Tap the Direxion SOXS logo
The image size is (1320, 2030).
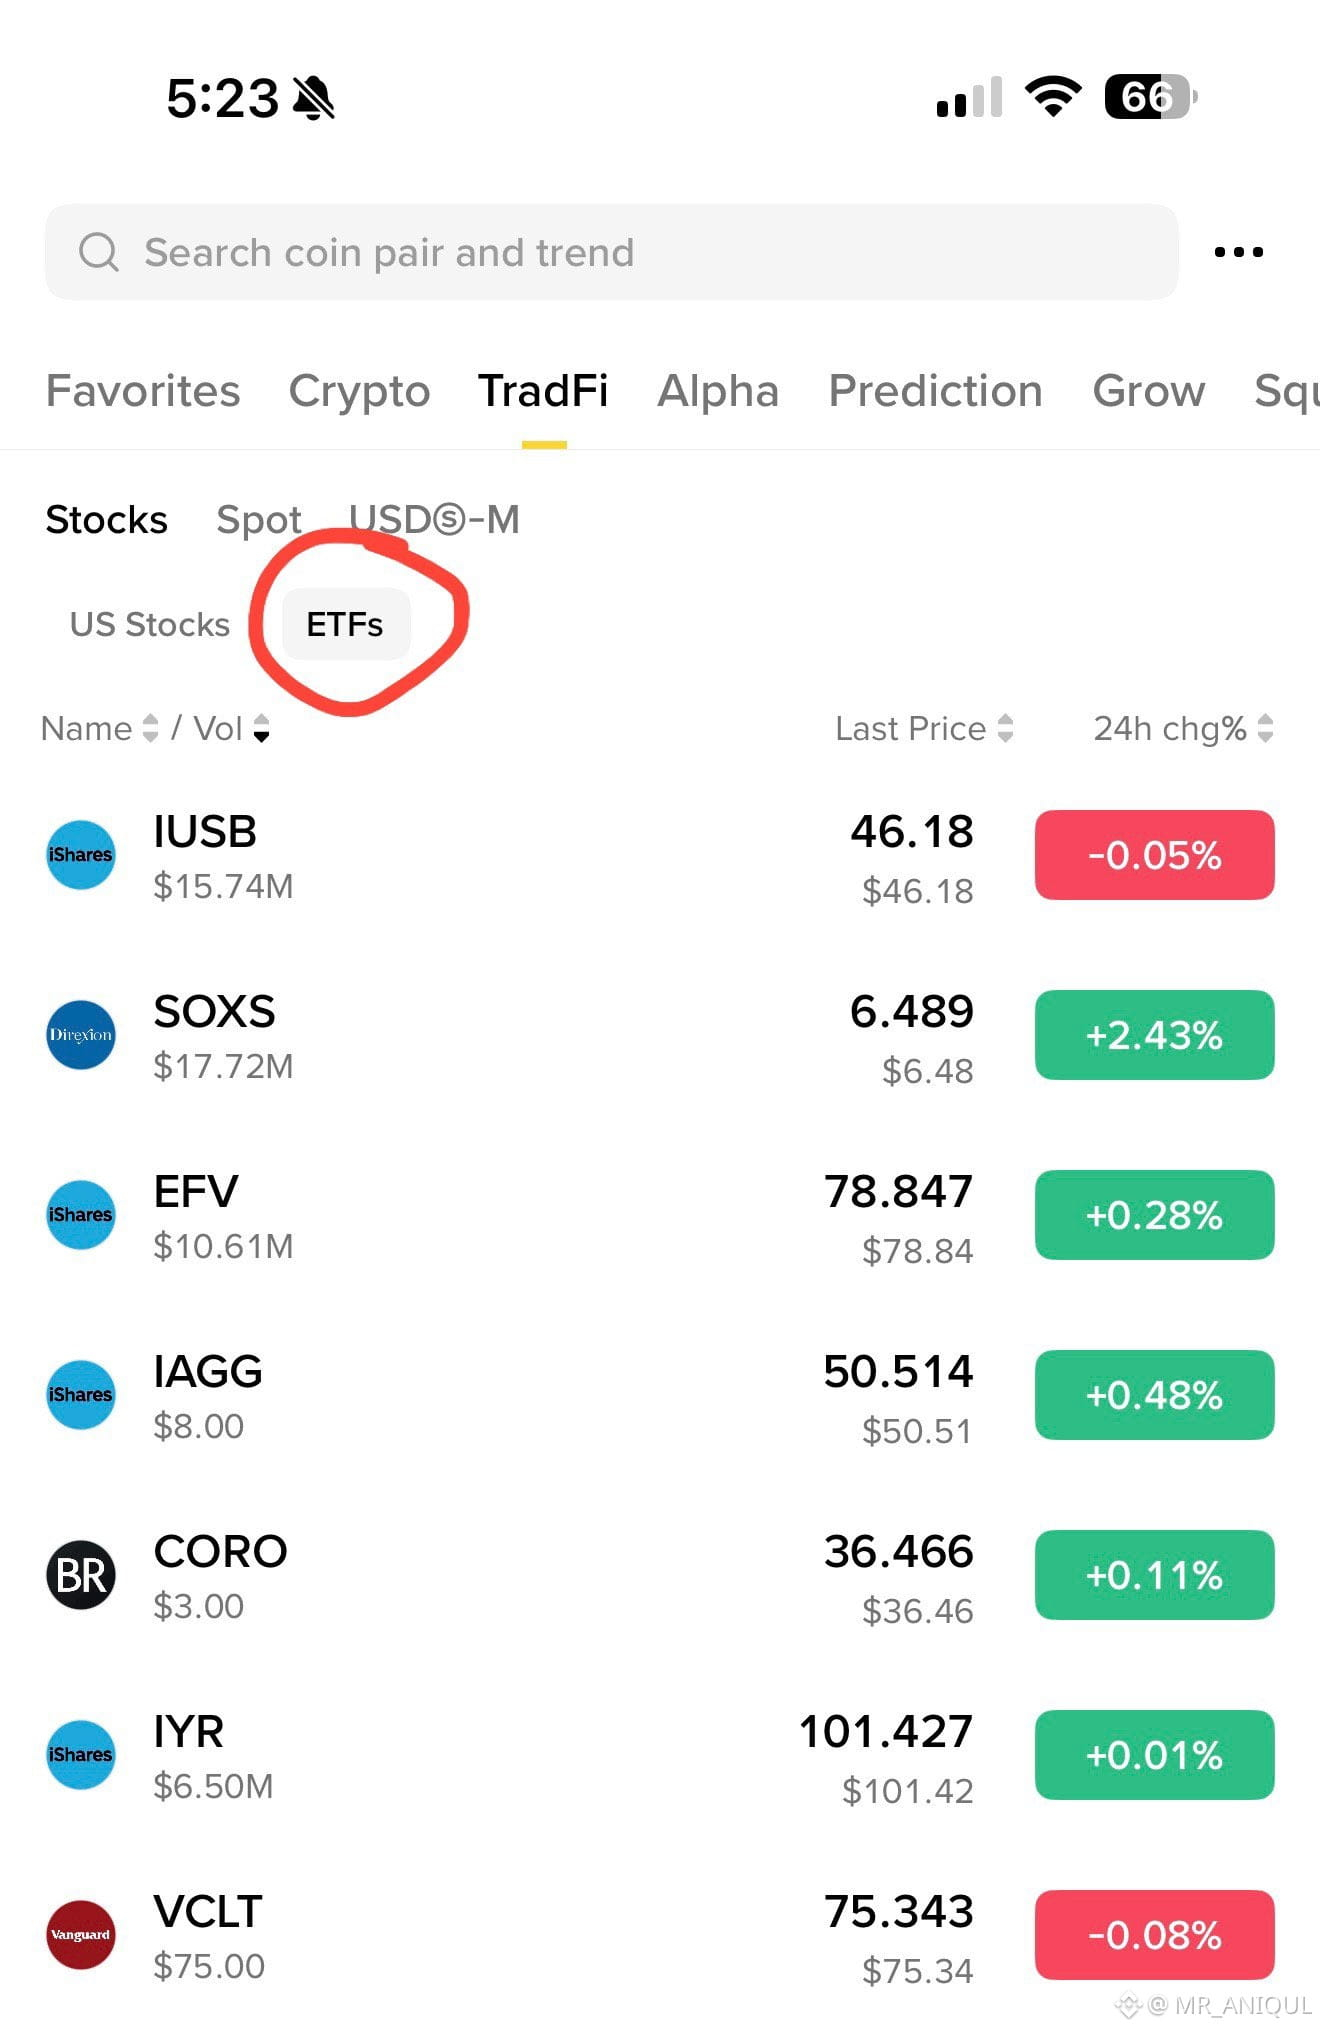[81, 1035]
